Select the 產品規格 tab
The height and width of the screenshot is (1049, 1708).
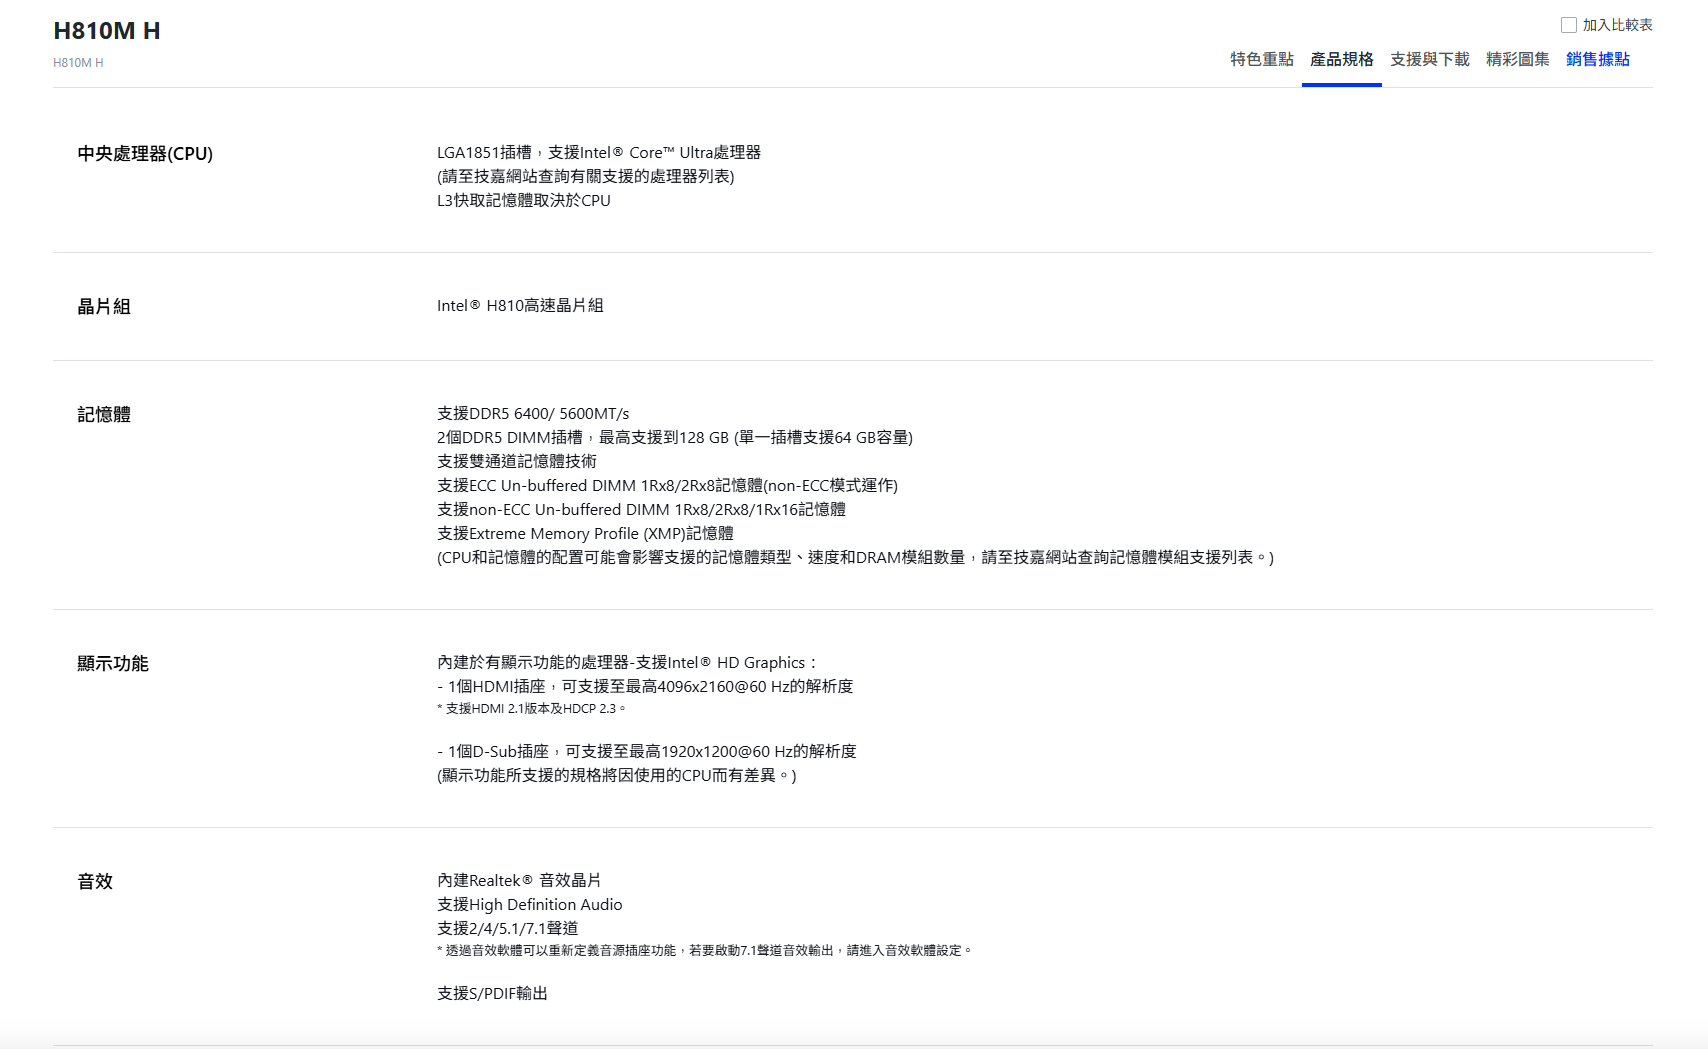[x=1341, y=59]
